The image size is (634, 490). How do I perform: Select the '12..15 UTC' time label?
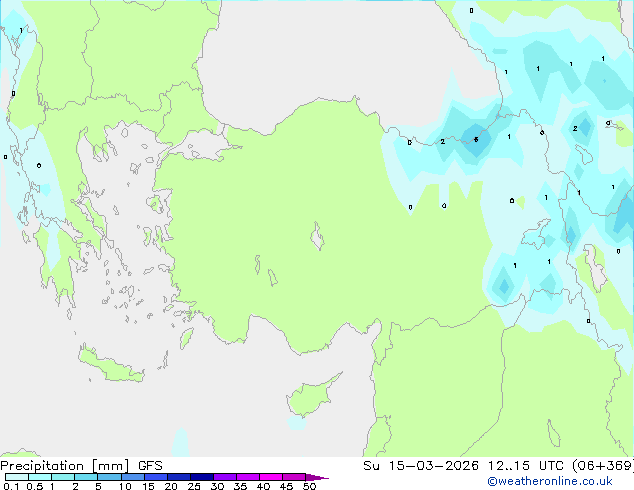(525, 466)
